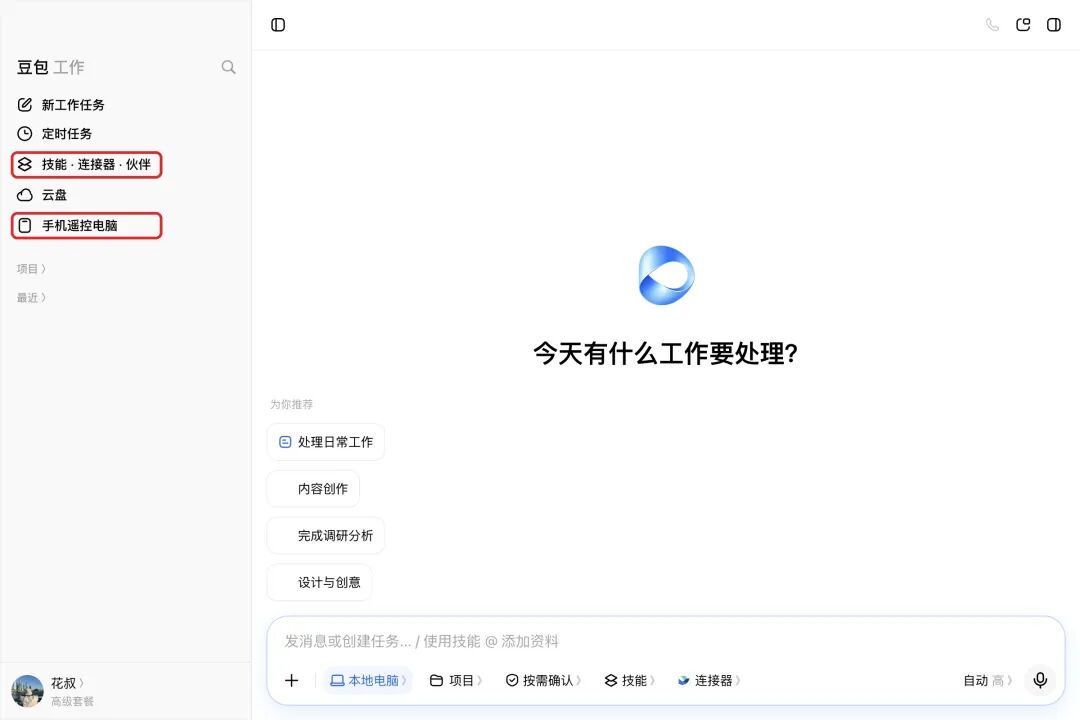The height and width of the screenshot is (720, 1080).
Task: Click the icon on 处理日常工作 suggestion
Action: tap(284, 442)
